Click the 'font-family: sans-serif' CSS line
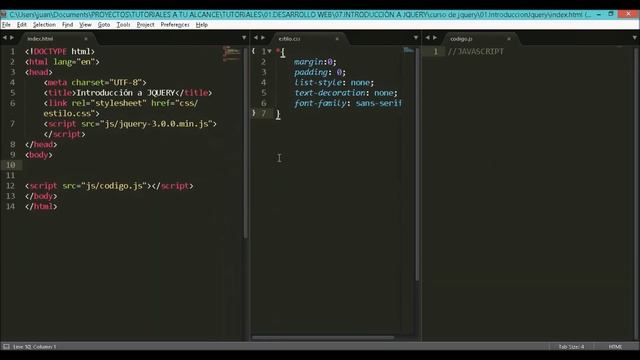This screenshot has height=360, width=640. tap(348, 103)
